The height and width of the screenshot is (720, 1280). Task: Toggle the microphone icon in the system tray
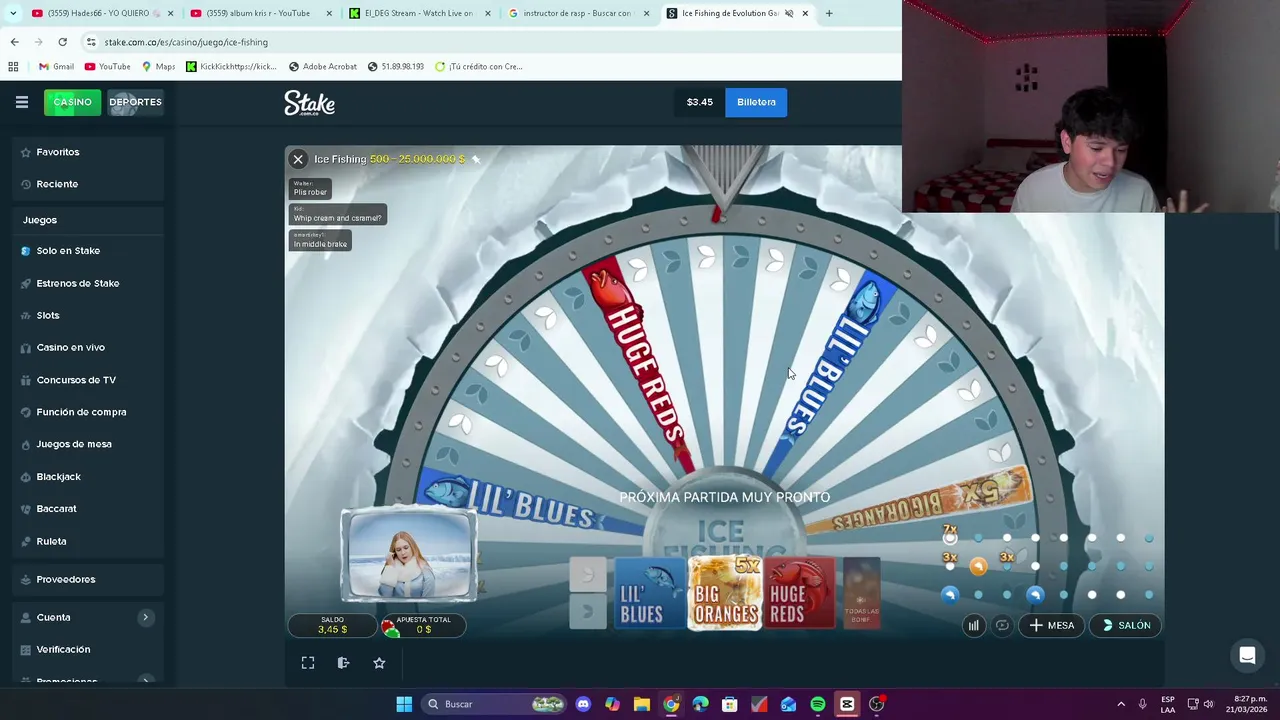pos(1142,704)
